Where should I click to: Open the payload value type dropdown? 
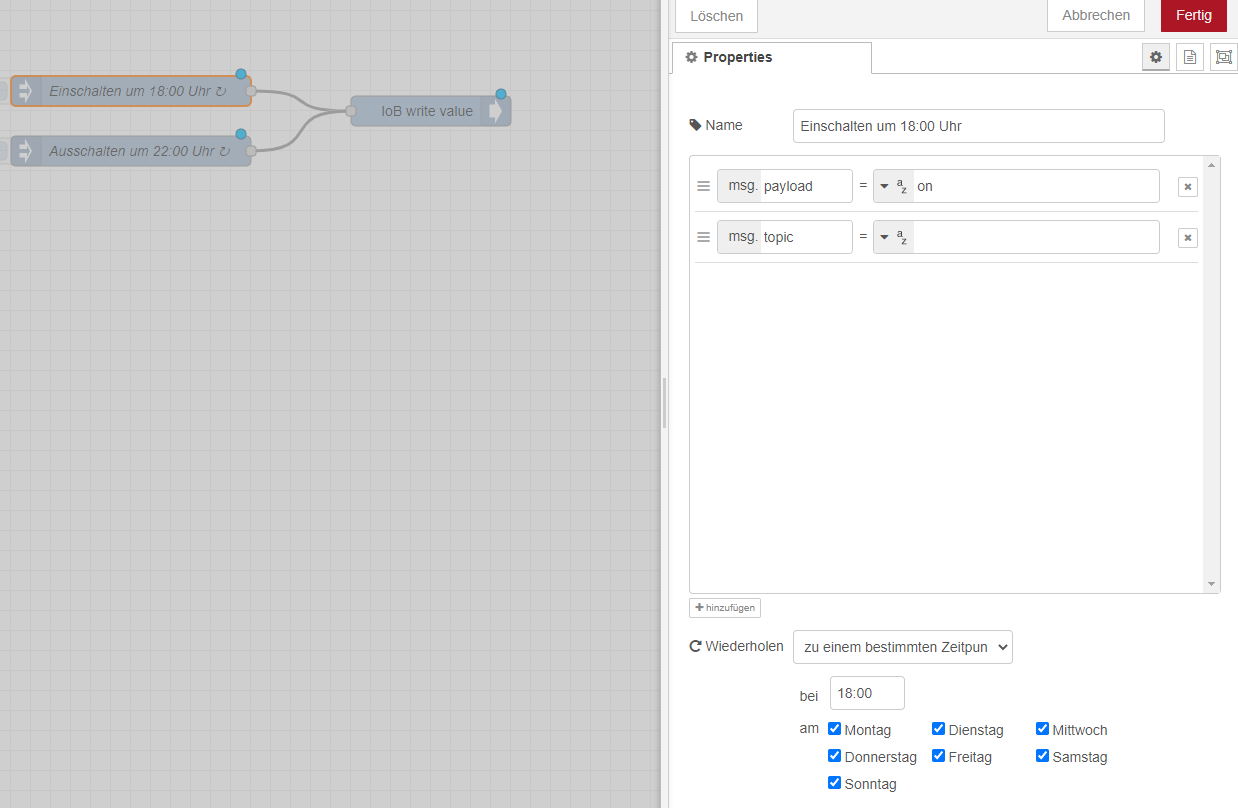[x=893, y=186]
